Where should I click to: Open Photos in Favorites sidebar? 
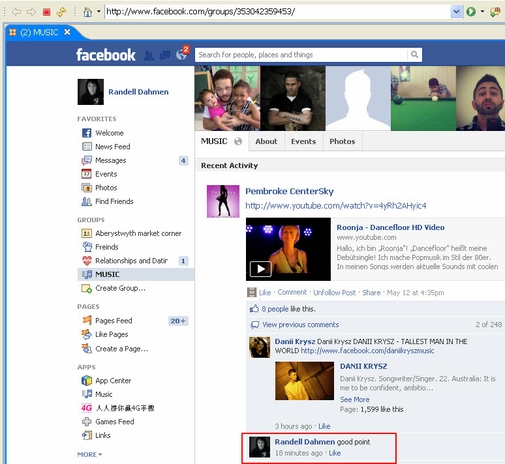(106, 188)
